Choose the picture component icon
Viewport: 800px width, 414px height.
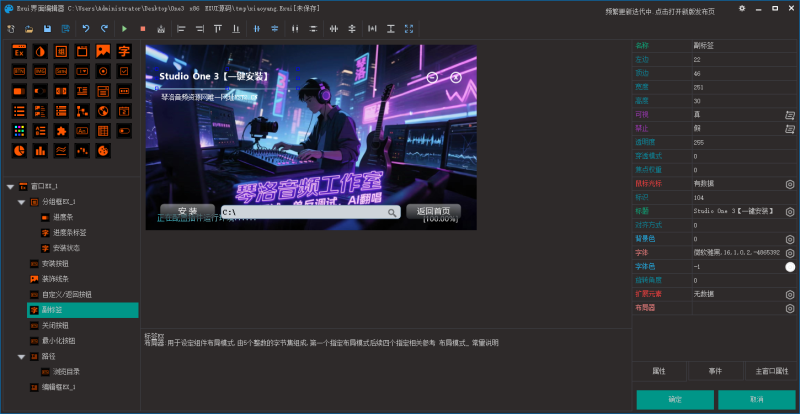point(103,52)
